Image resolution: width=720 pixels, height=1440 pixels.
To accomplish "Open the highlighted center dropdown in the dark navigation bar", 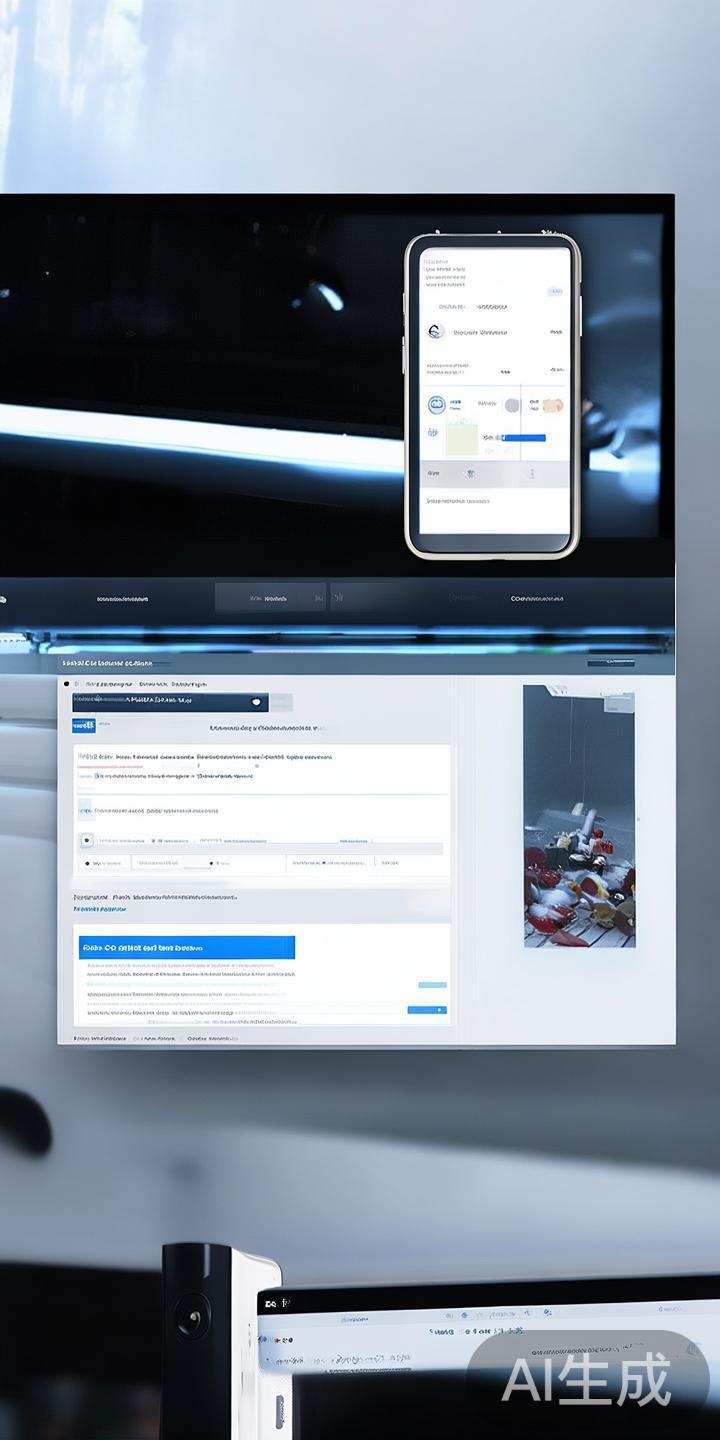I will tap(270, 598).
